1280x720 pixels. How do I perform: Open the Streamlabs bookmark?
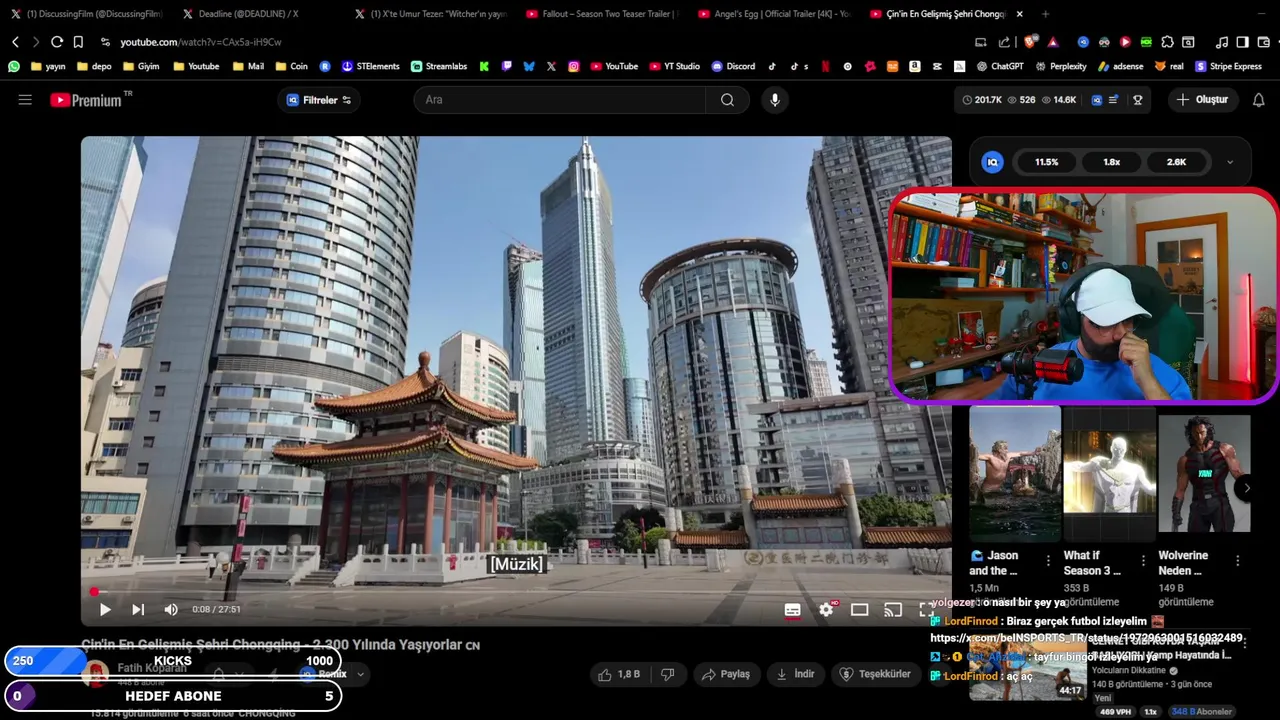(x=439, y=66)
